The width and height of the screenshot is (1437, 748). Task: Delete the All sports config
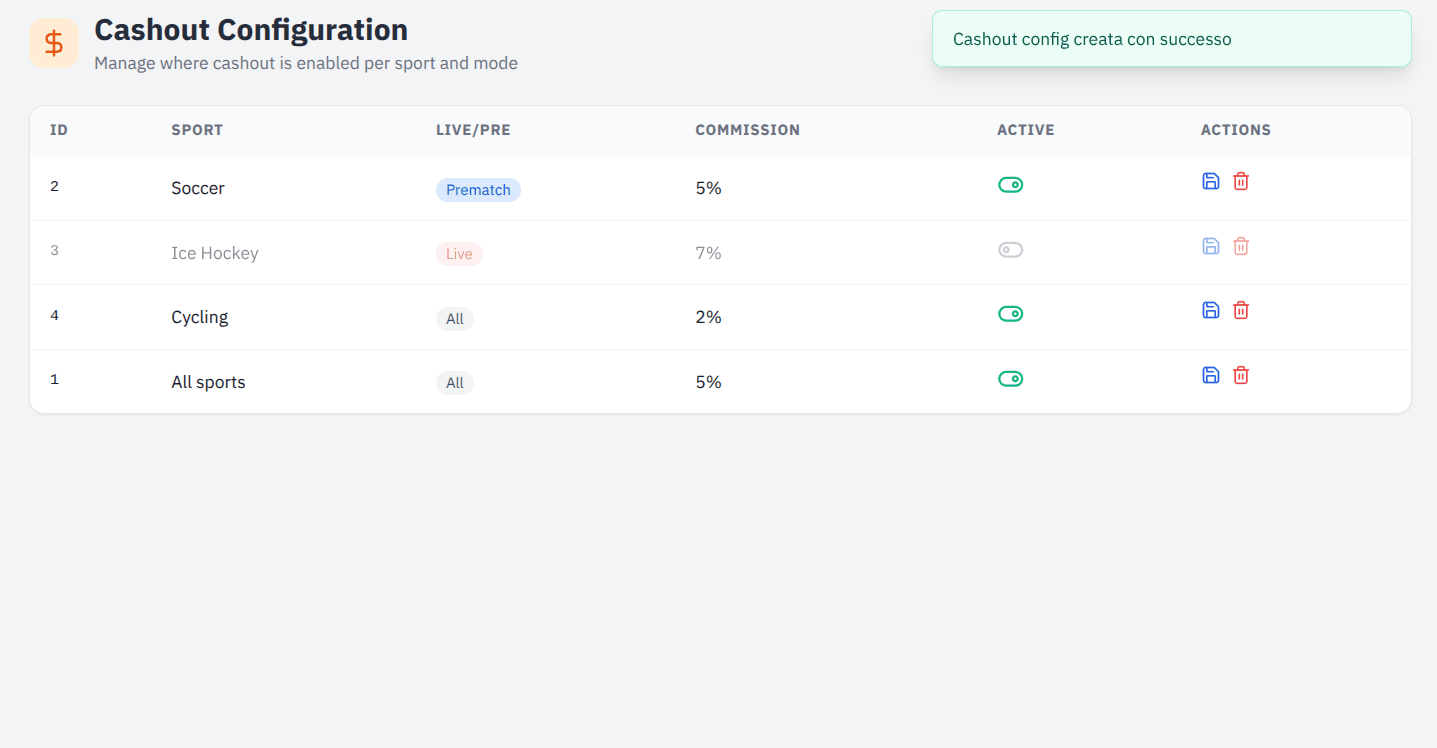1241,375
